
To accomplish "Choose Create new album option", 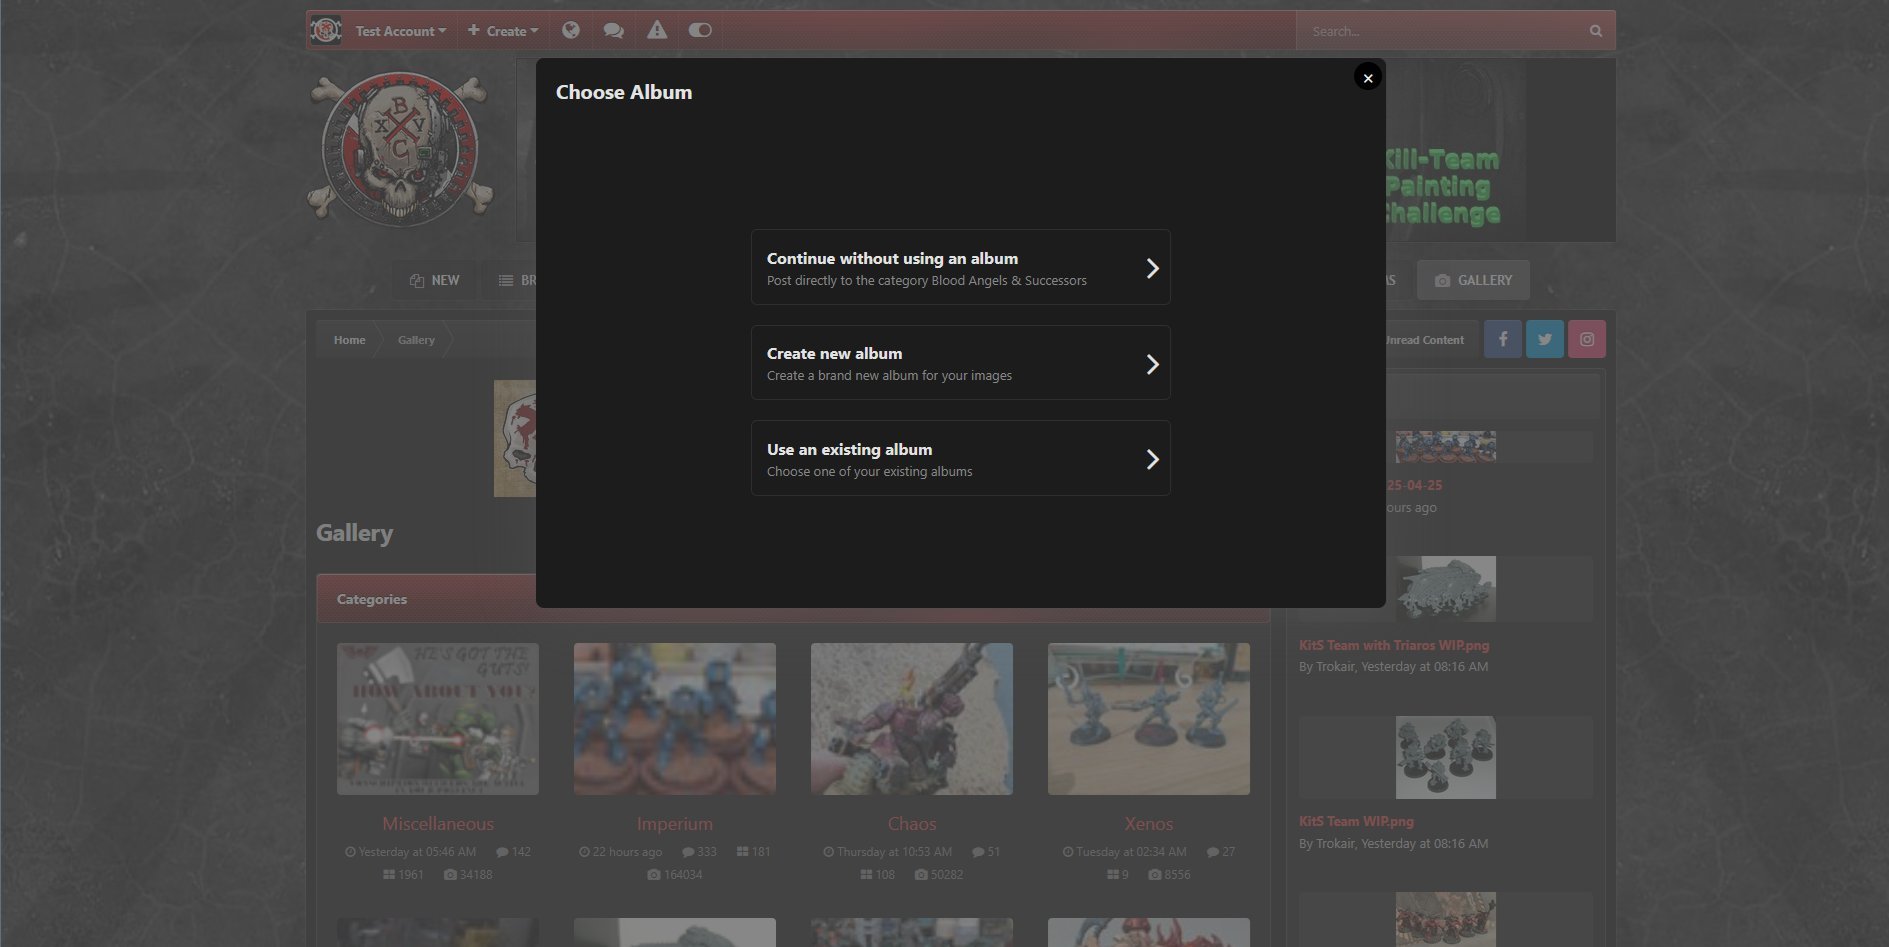I will 960,363.
